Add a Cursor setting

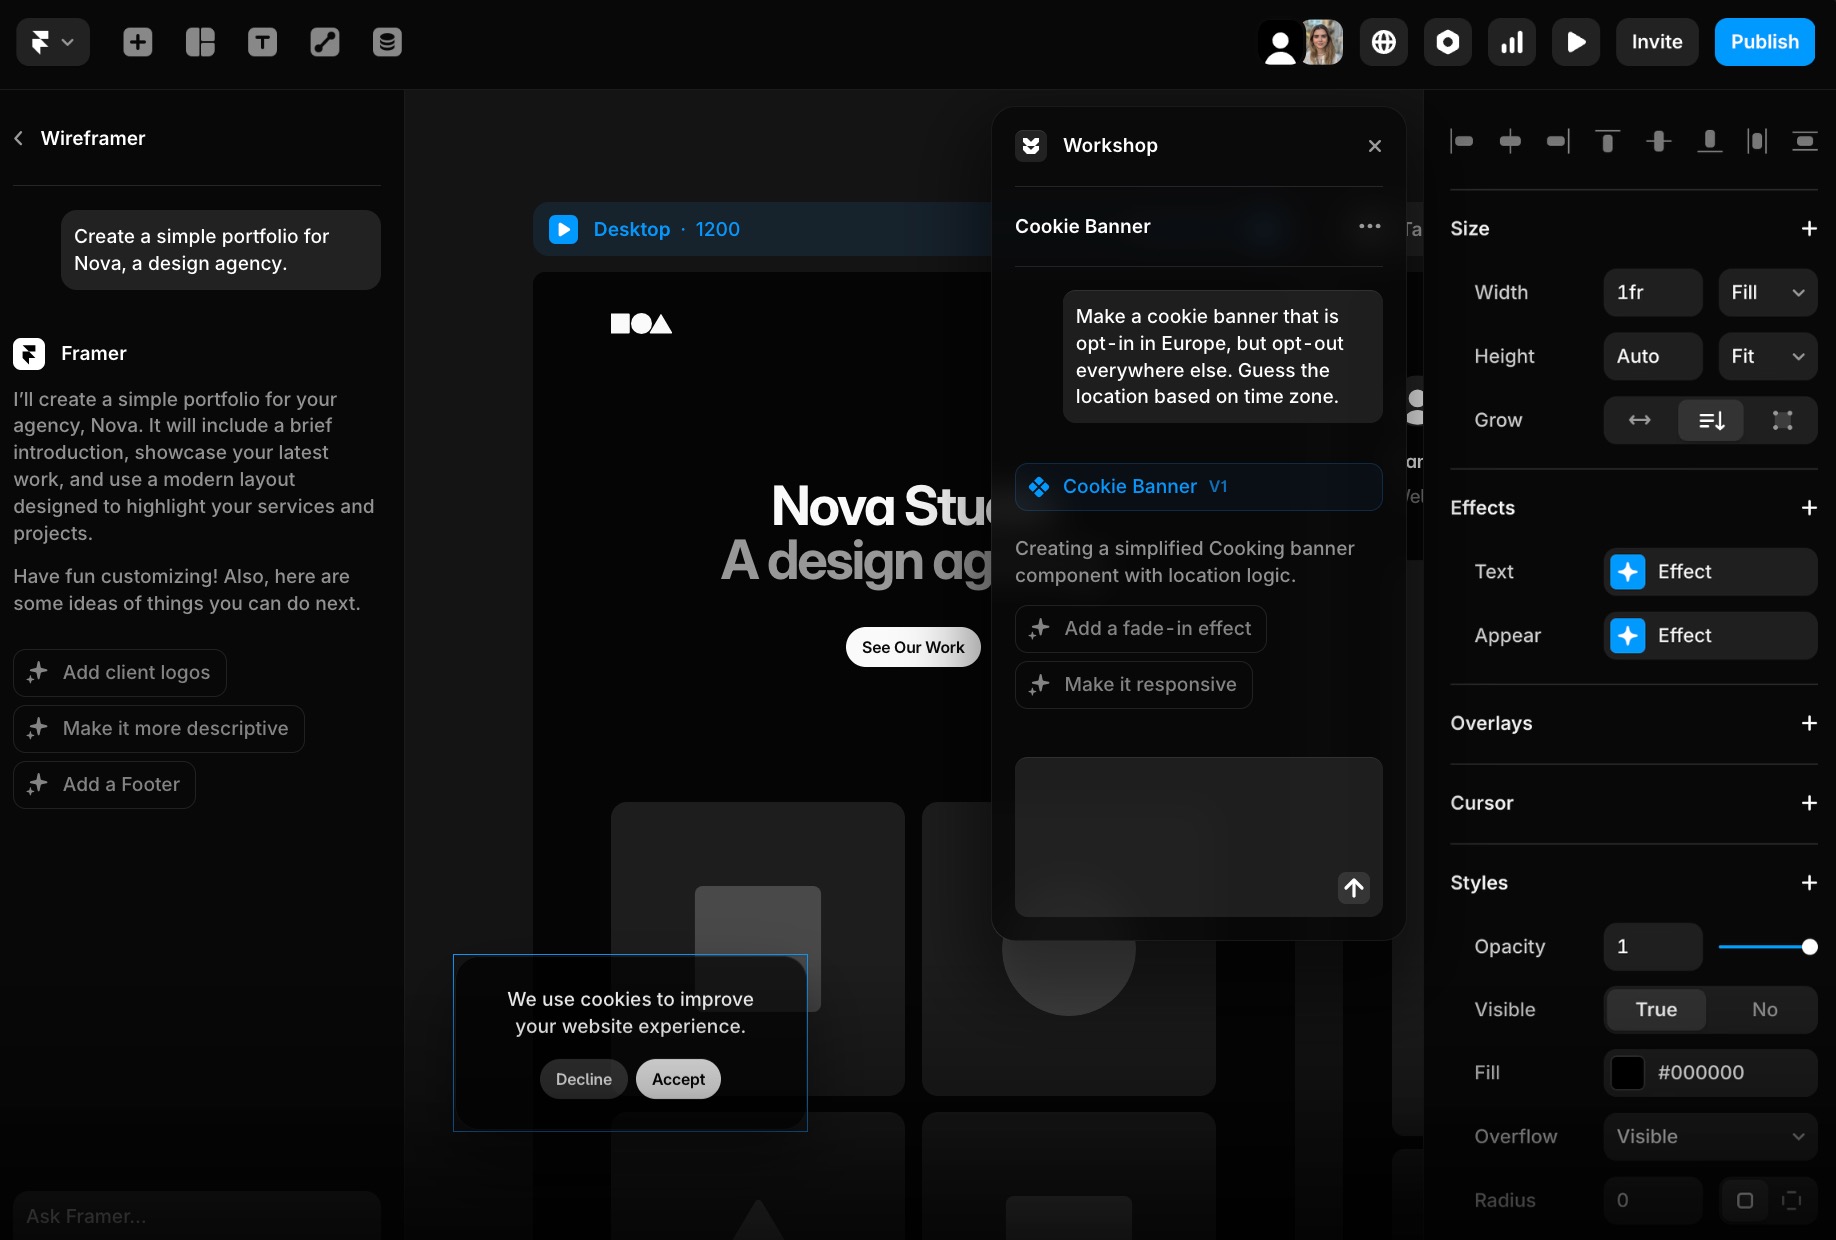point(1809,803)
